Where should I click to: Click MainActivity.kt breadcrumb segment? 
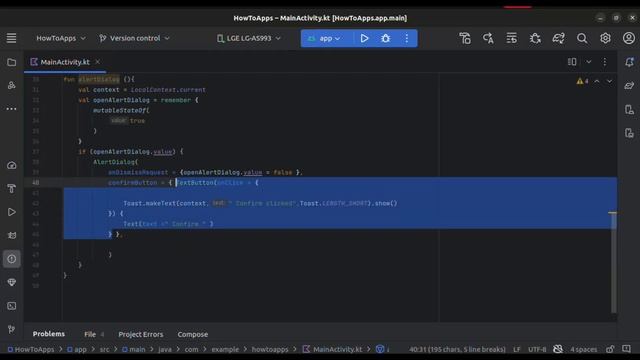(333, 349)
